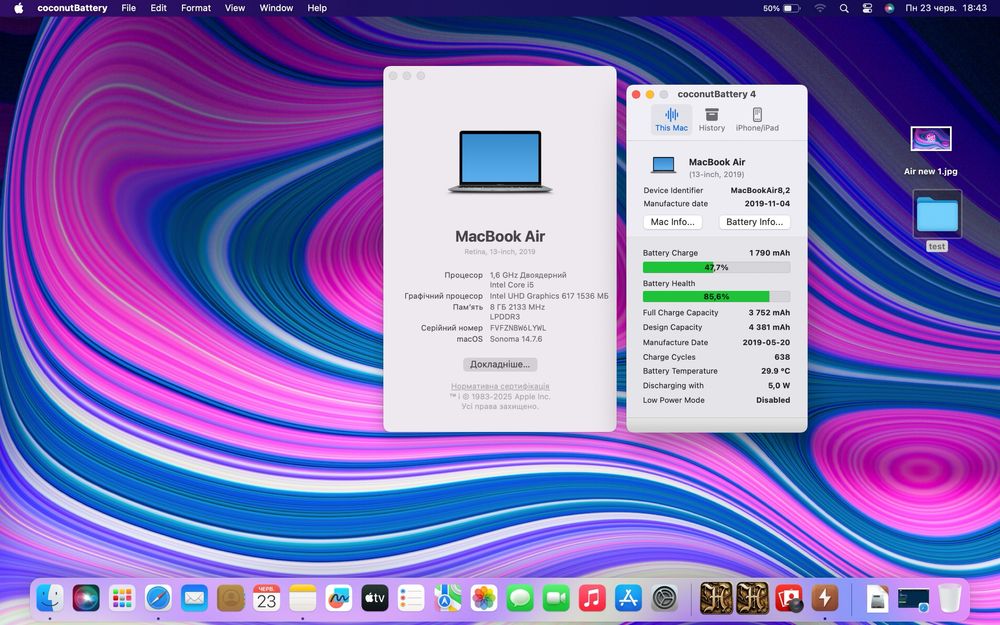This screenshot has height=625, width=1000.
Task: Click the MacBook Air laptop image in About window
Action: coord(500,161)
